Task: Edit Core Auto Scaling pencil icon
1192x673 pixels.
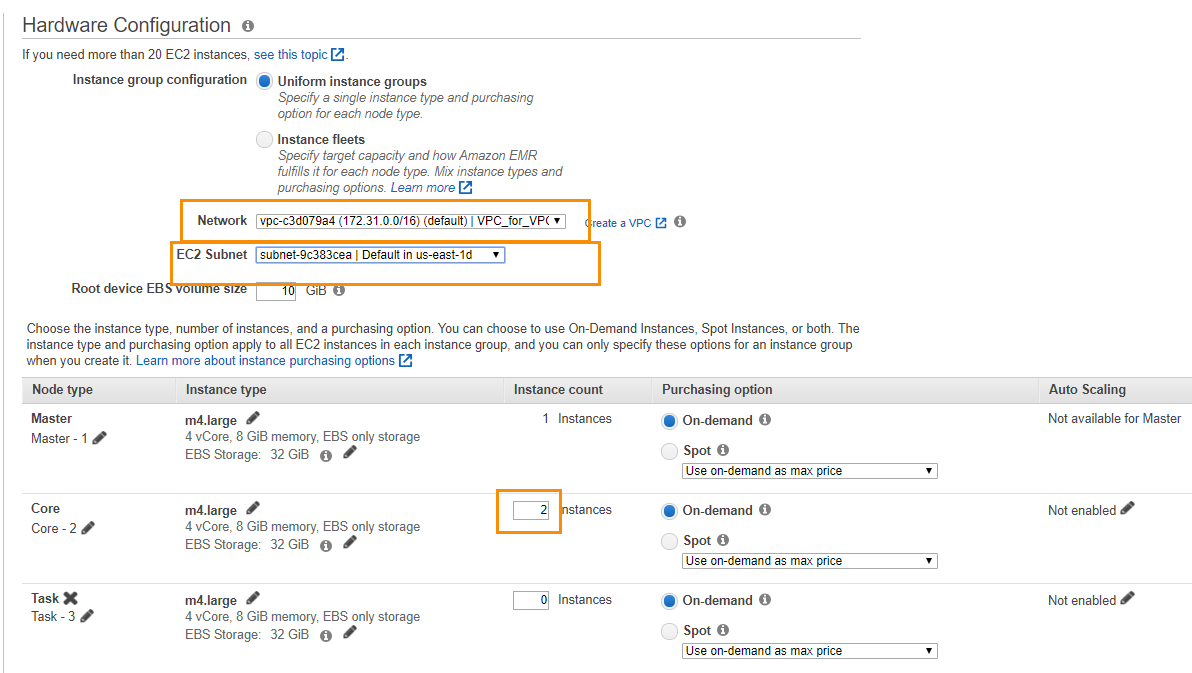Action: (1127, 508)
